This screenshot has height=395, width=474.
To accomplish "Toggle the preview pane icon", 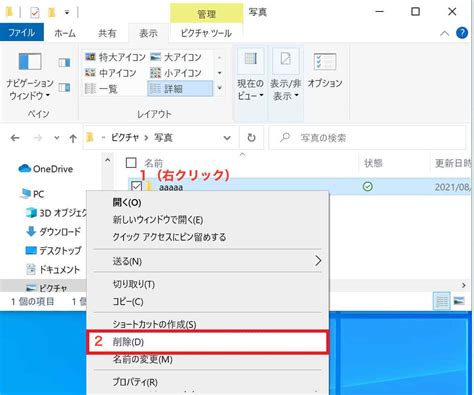I will coord(64,62).
